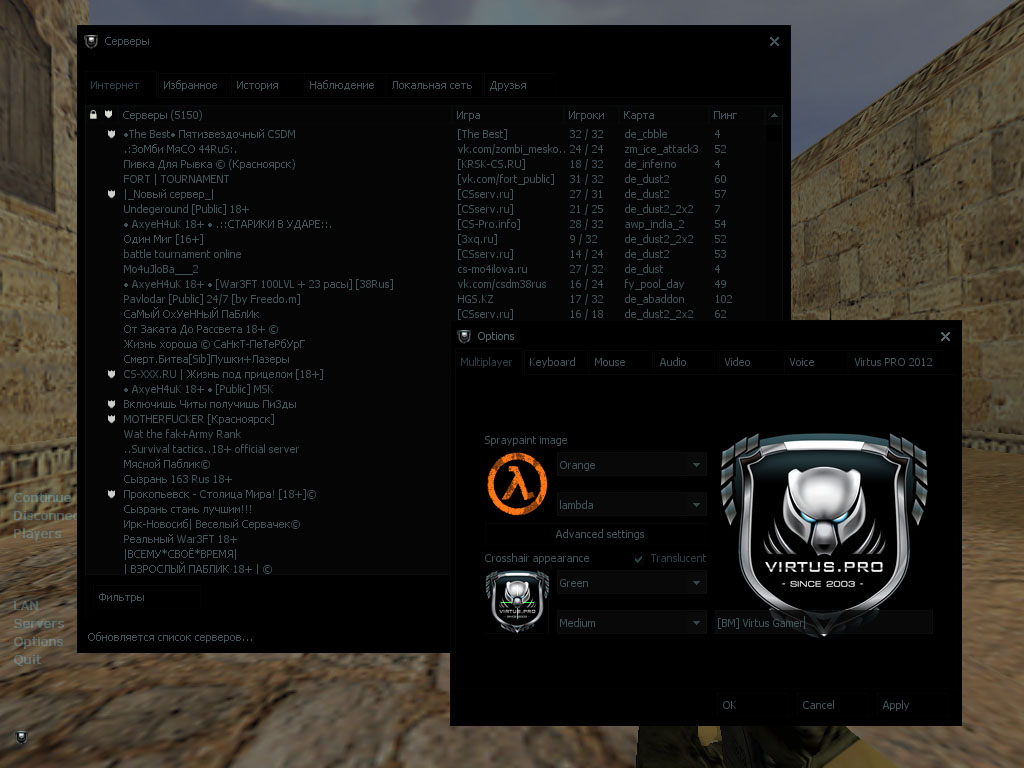Click shield icon beside CS-XXX.RU server row
This screenshot has height=768, width=1024.
(x=111, y=374)
